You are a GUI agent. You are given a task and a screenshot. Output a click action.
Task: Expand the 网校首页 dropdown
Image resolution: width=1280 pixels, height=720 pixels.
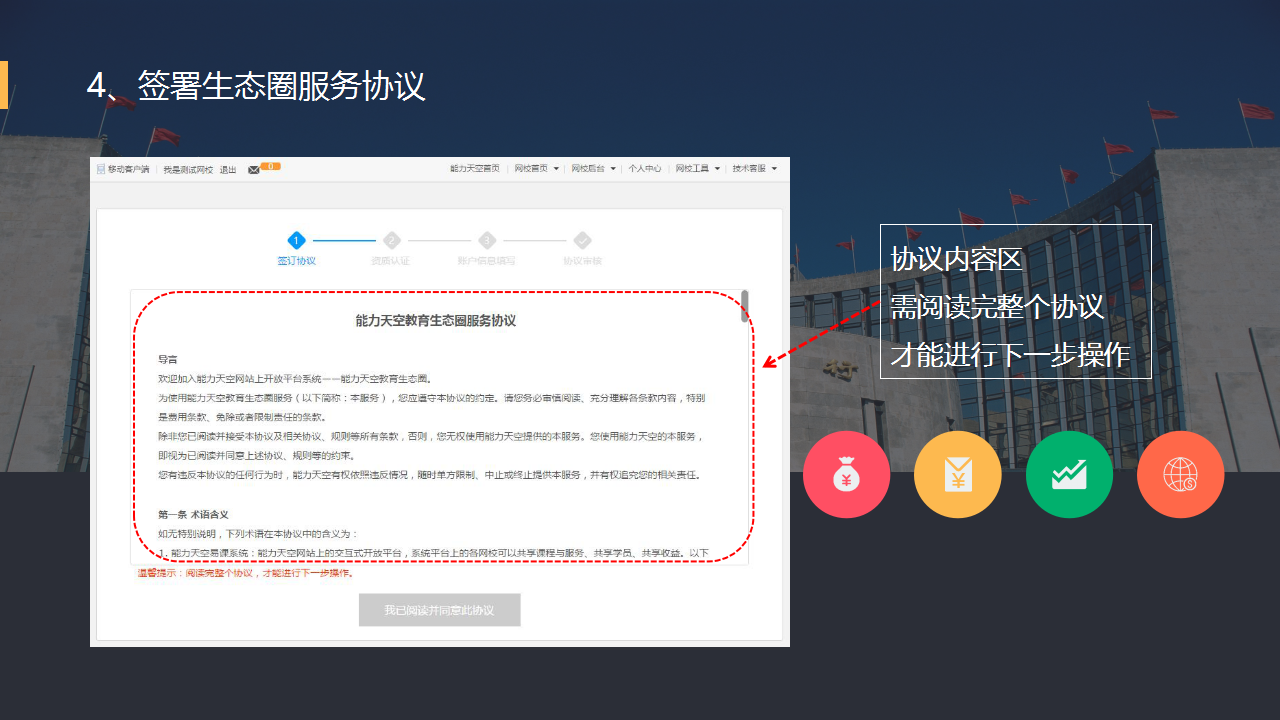point(537,169)
